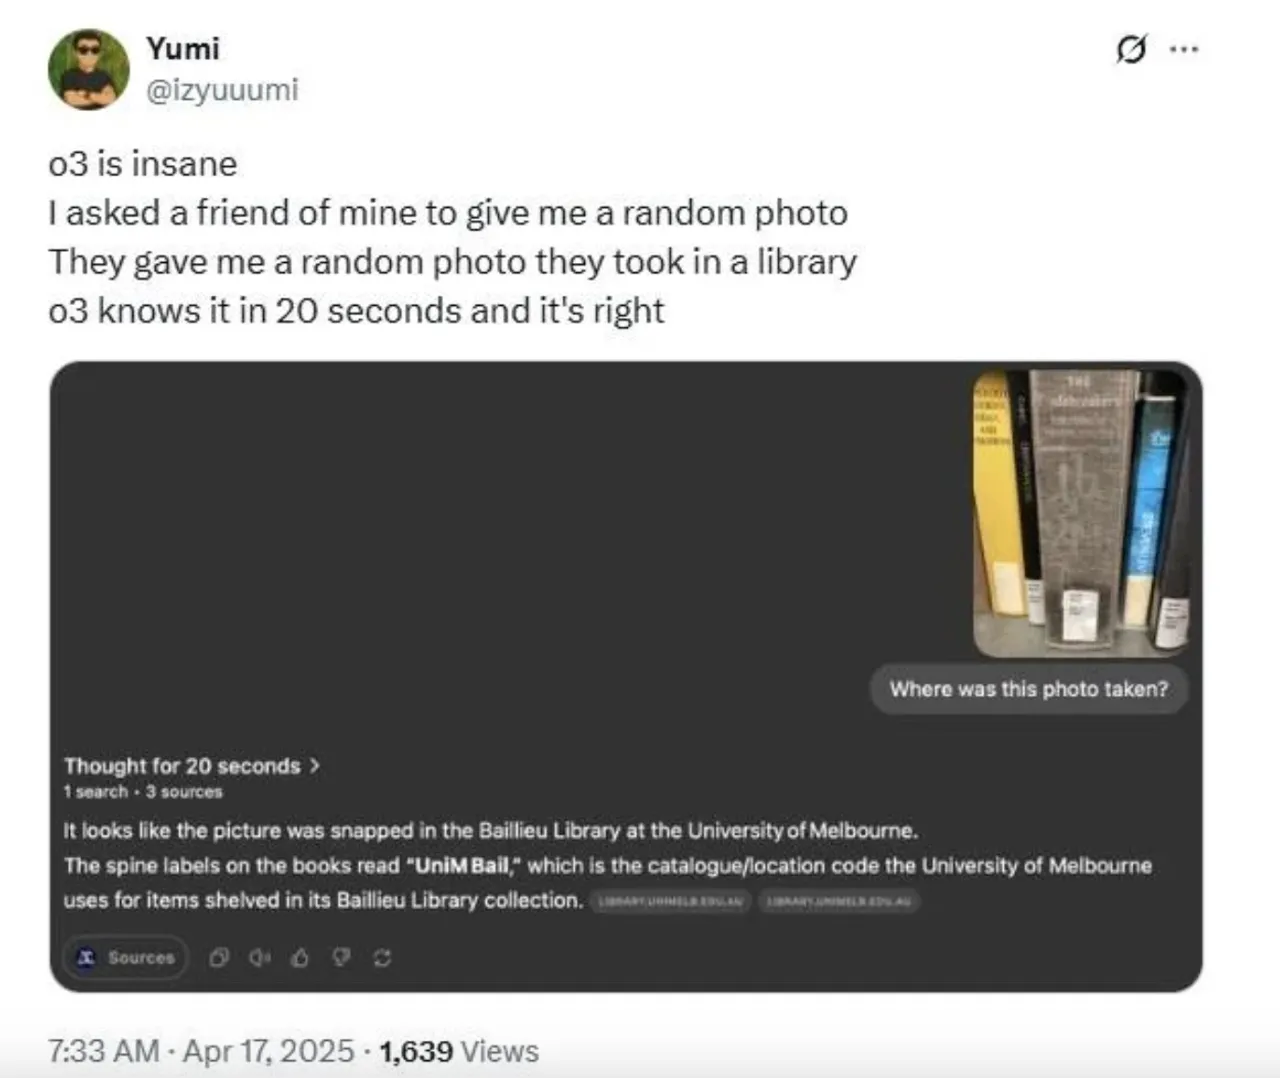
Task: Copy the response with the copy icon
Action: click(x=219, y=958)
